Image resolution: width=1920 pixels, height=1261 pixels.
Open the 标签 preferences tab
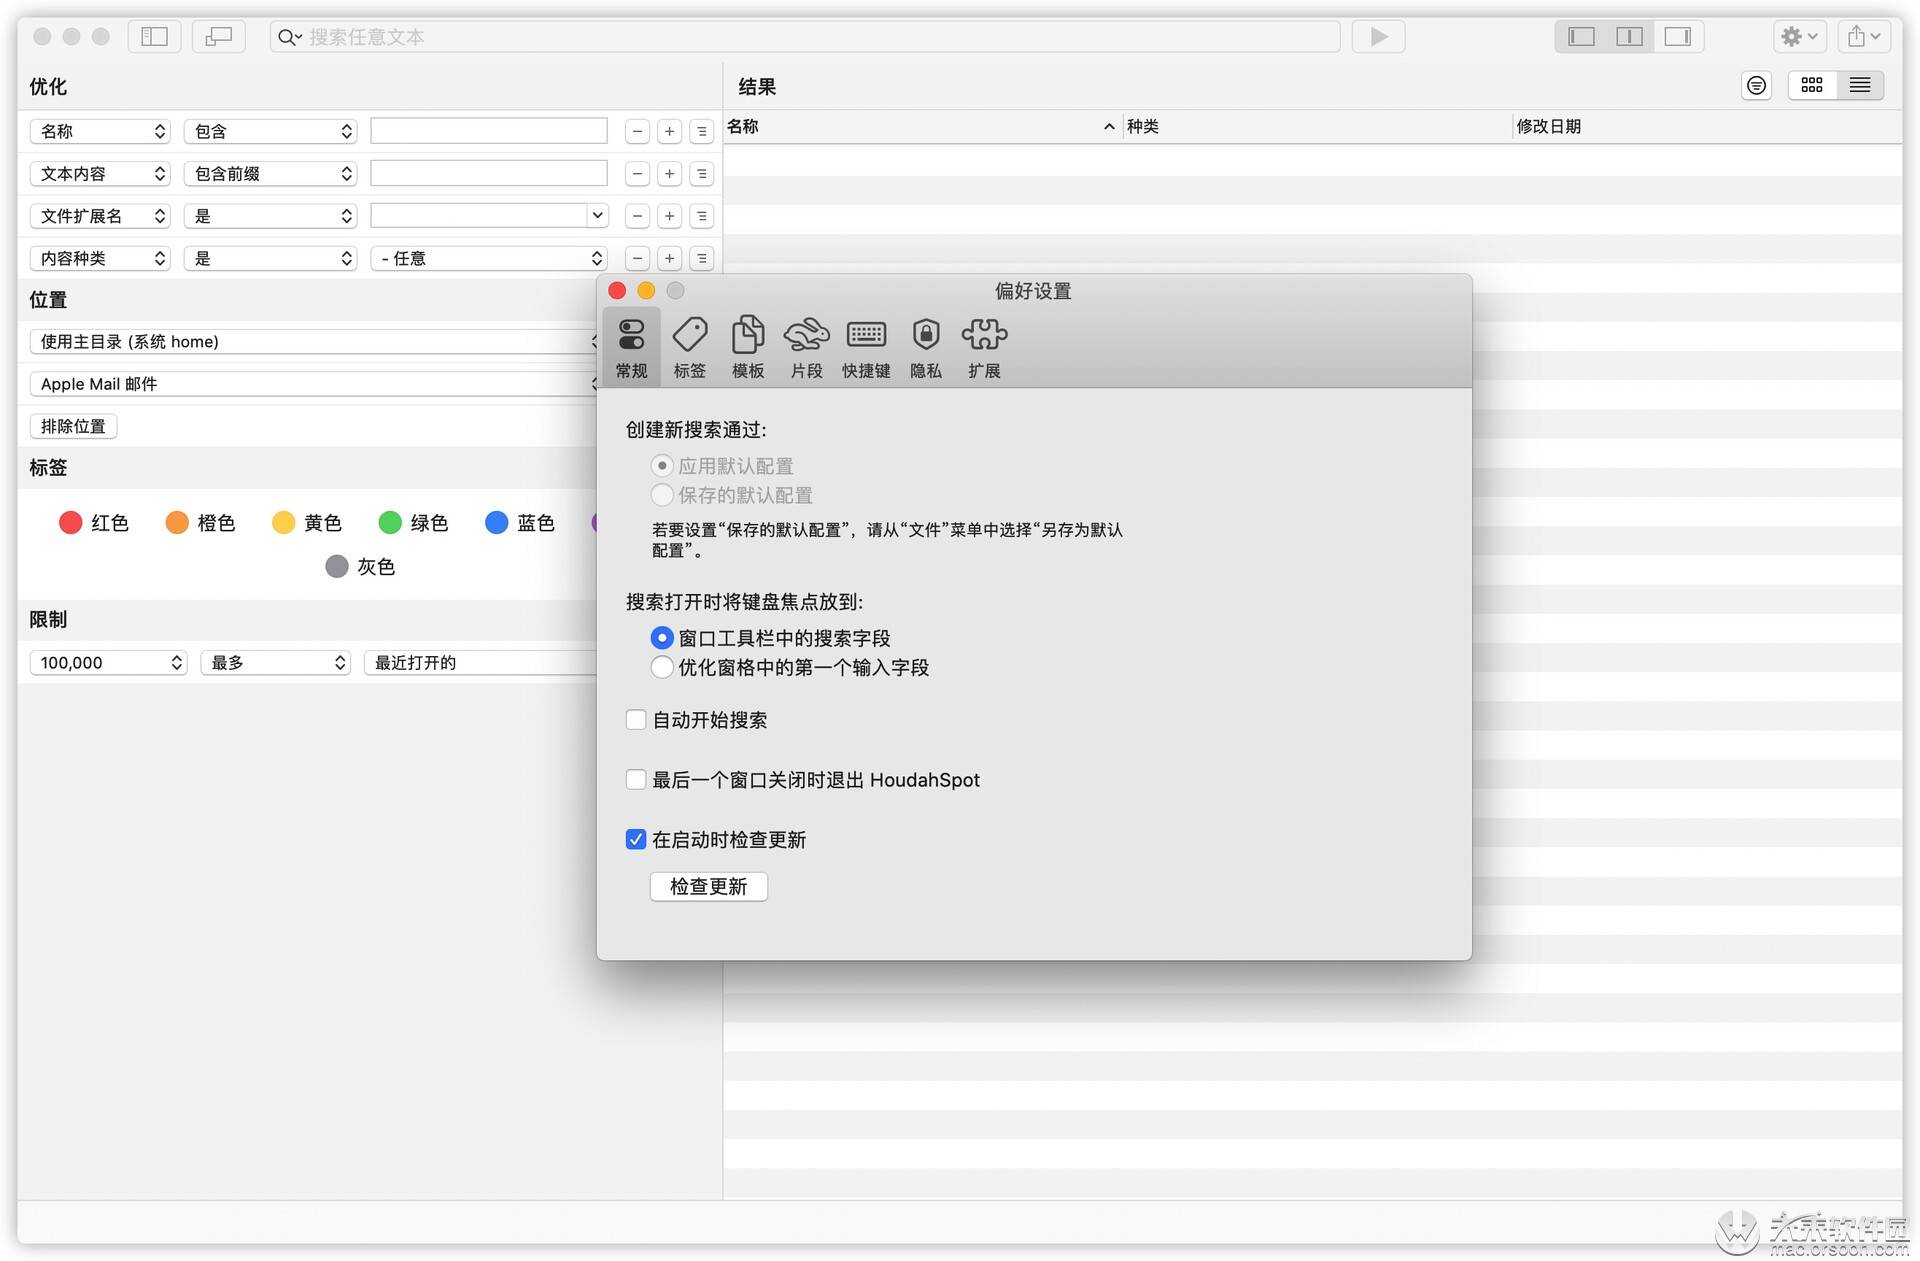(689, 347)
